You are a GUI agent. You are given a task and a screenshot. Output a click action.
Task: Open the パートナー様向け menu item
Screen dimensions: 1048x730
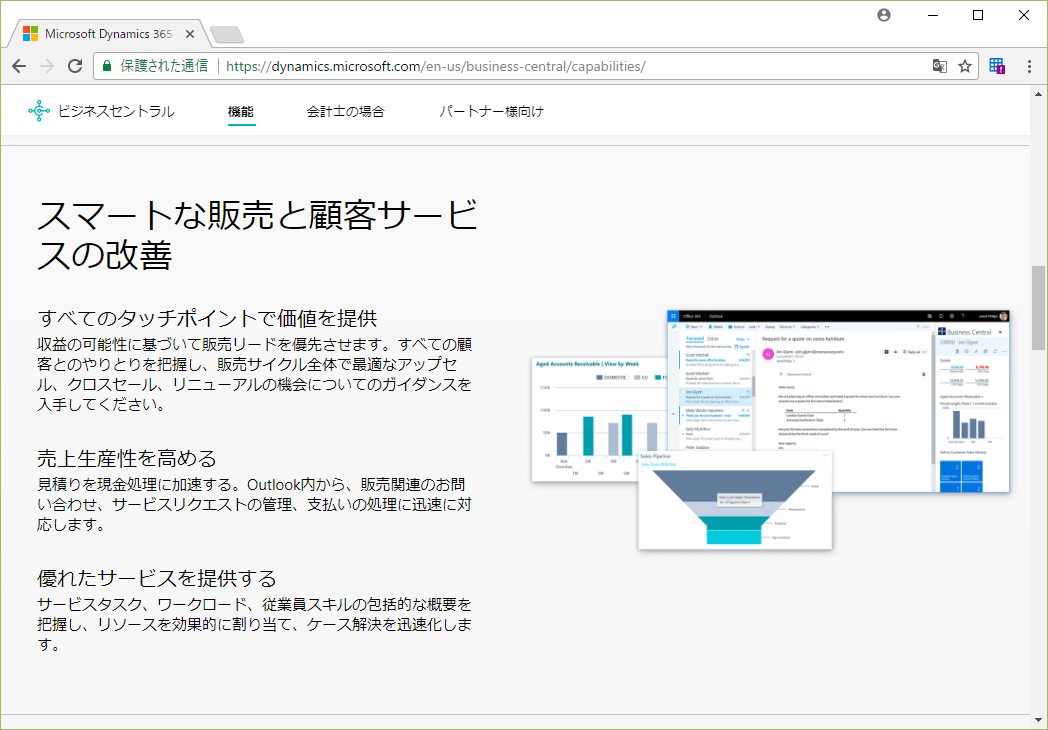[491, 112]
